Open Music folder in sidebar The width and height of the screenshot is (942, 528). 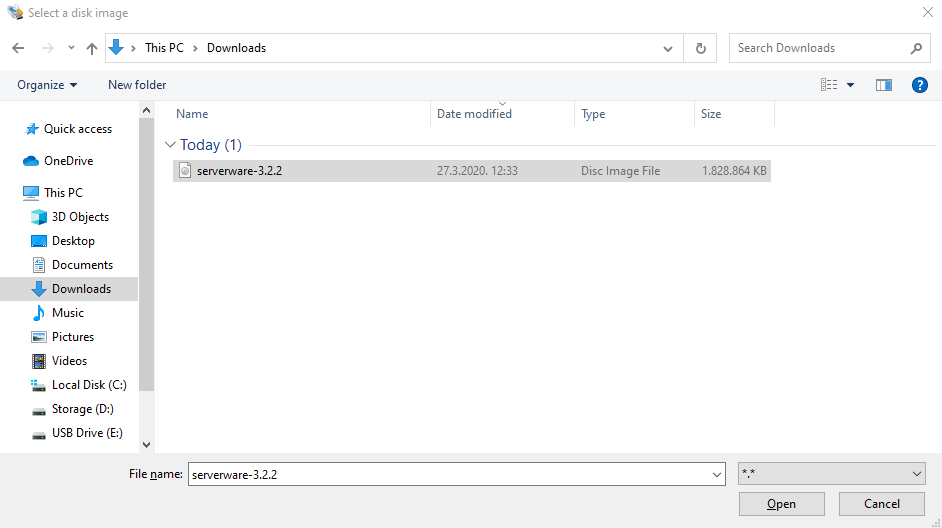tap(68, 313)
